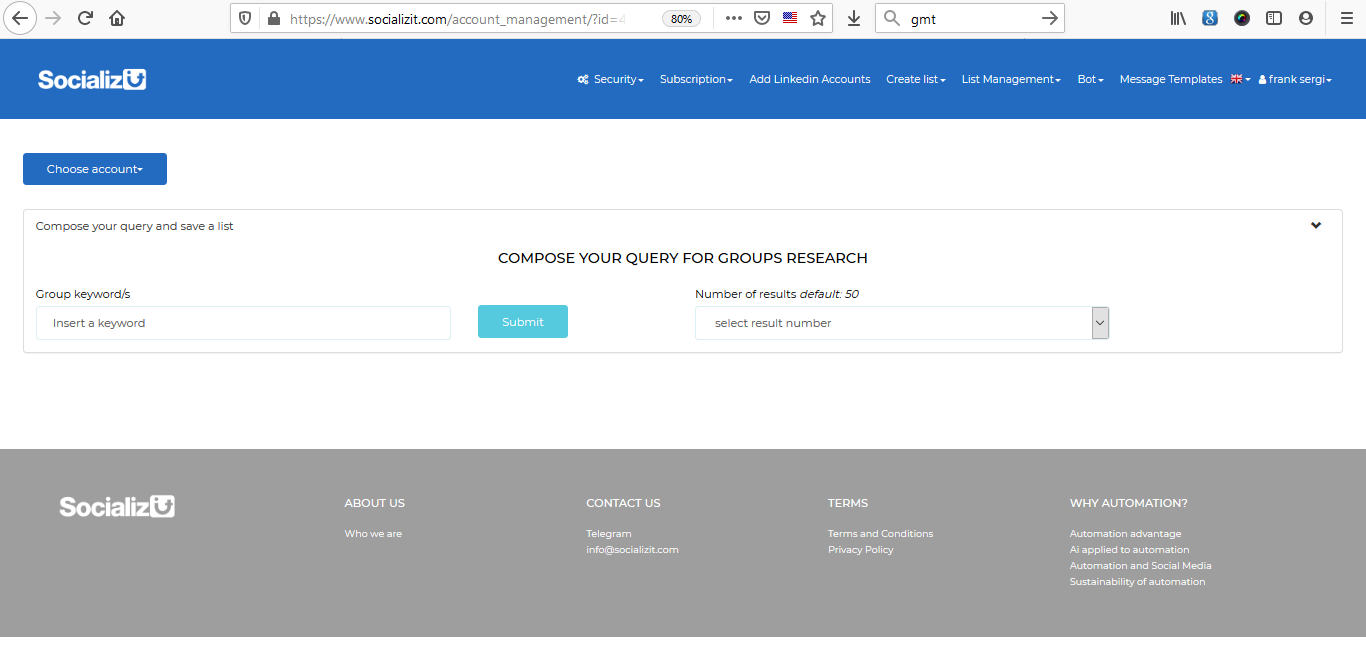Expand the List Management menu
The image size is (1366, 645).
(x=1011, y=79)
